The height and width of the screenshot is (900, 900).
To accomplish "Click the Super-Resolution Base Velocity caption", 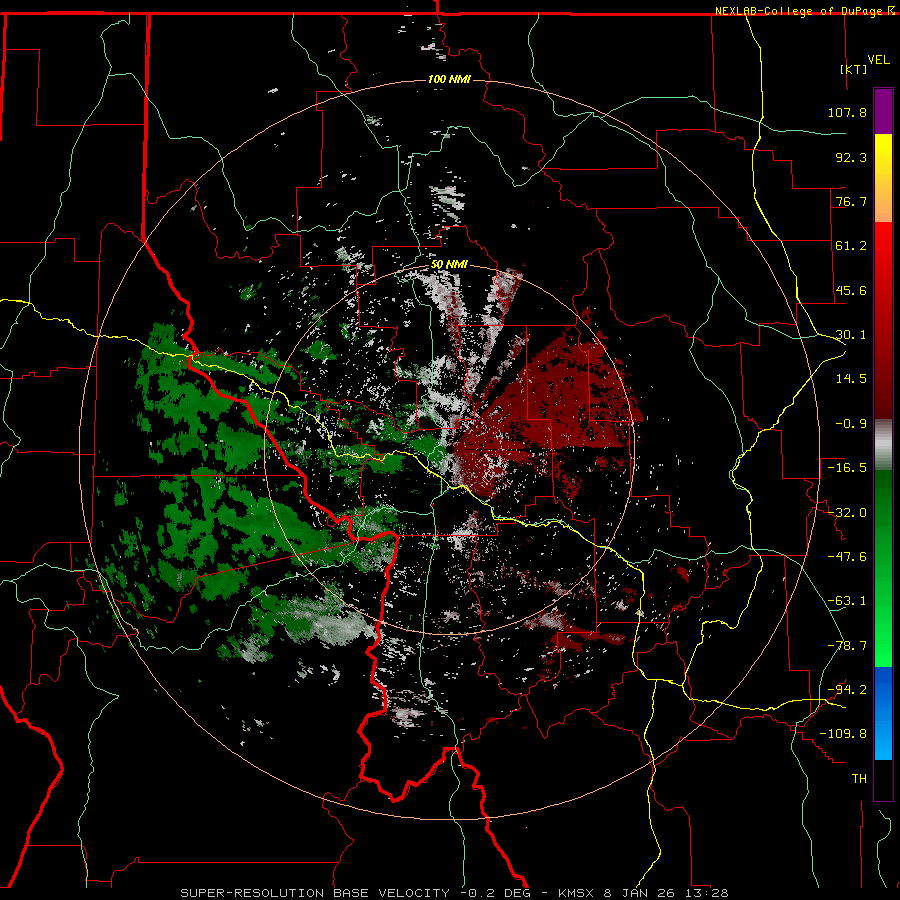I will (454, 893).
